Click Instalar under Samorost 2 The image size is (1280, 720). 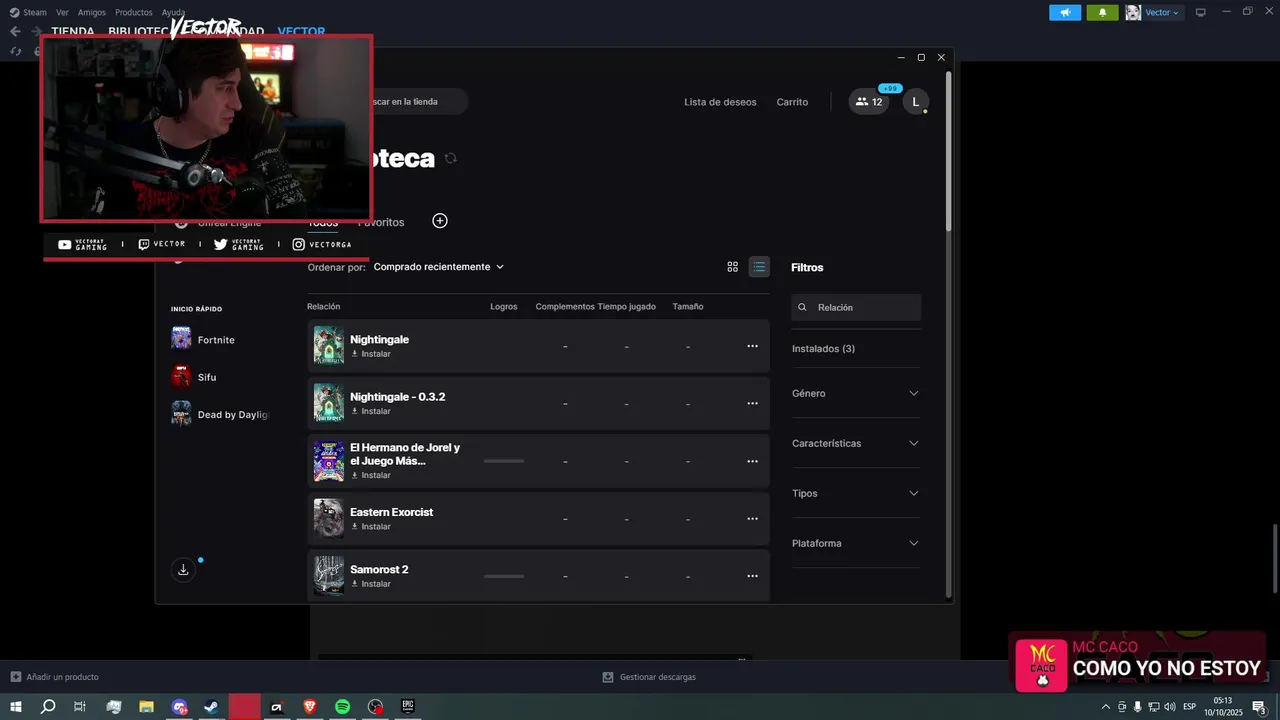pos(371,584)
